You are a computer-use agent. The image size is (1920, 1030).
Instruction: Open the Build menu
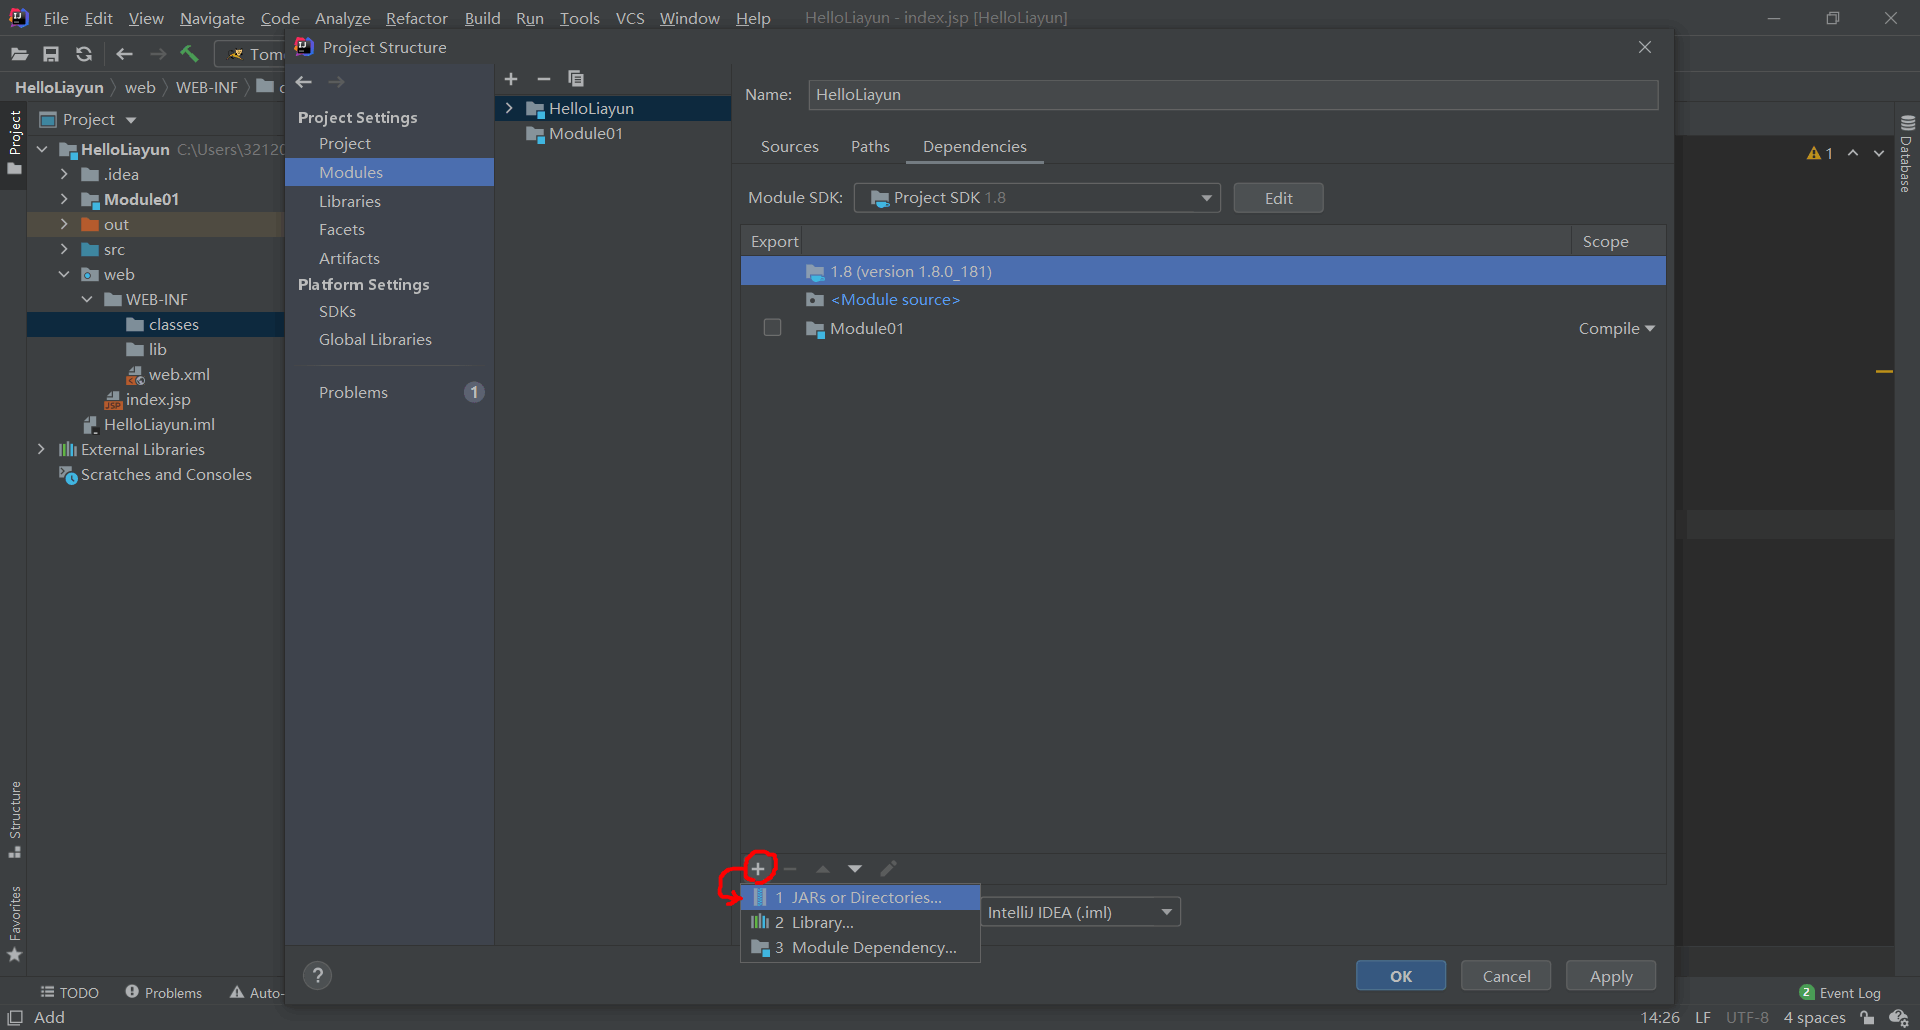tap(482, 18)
